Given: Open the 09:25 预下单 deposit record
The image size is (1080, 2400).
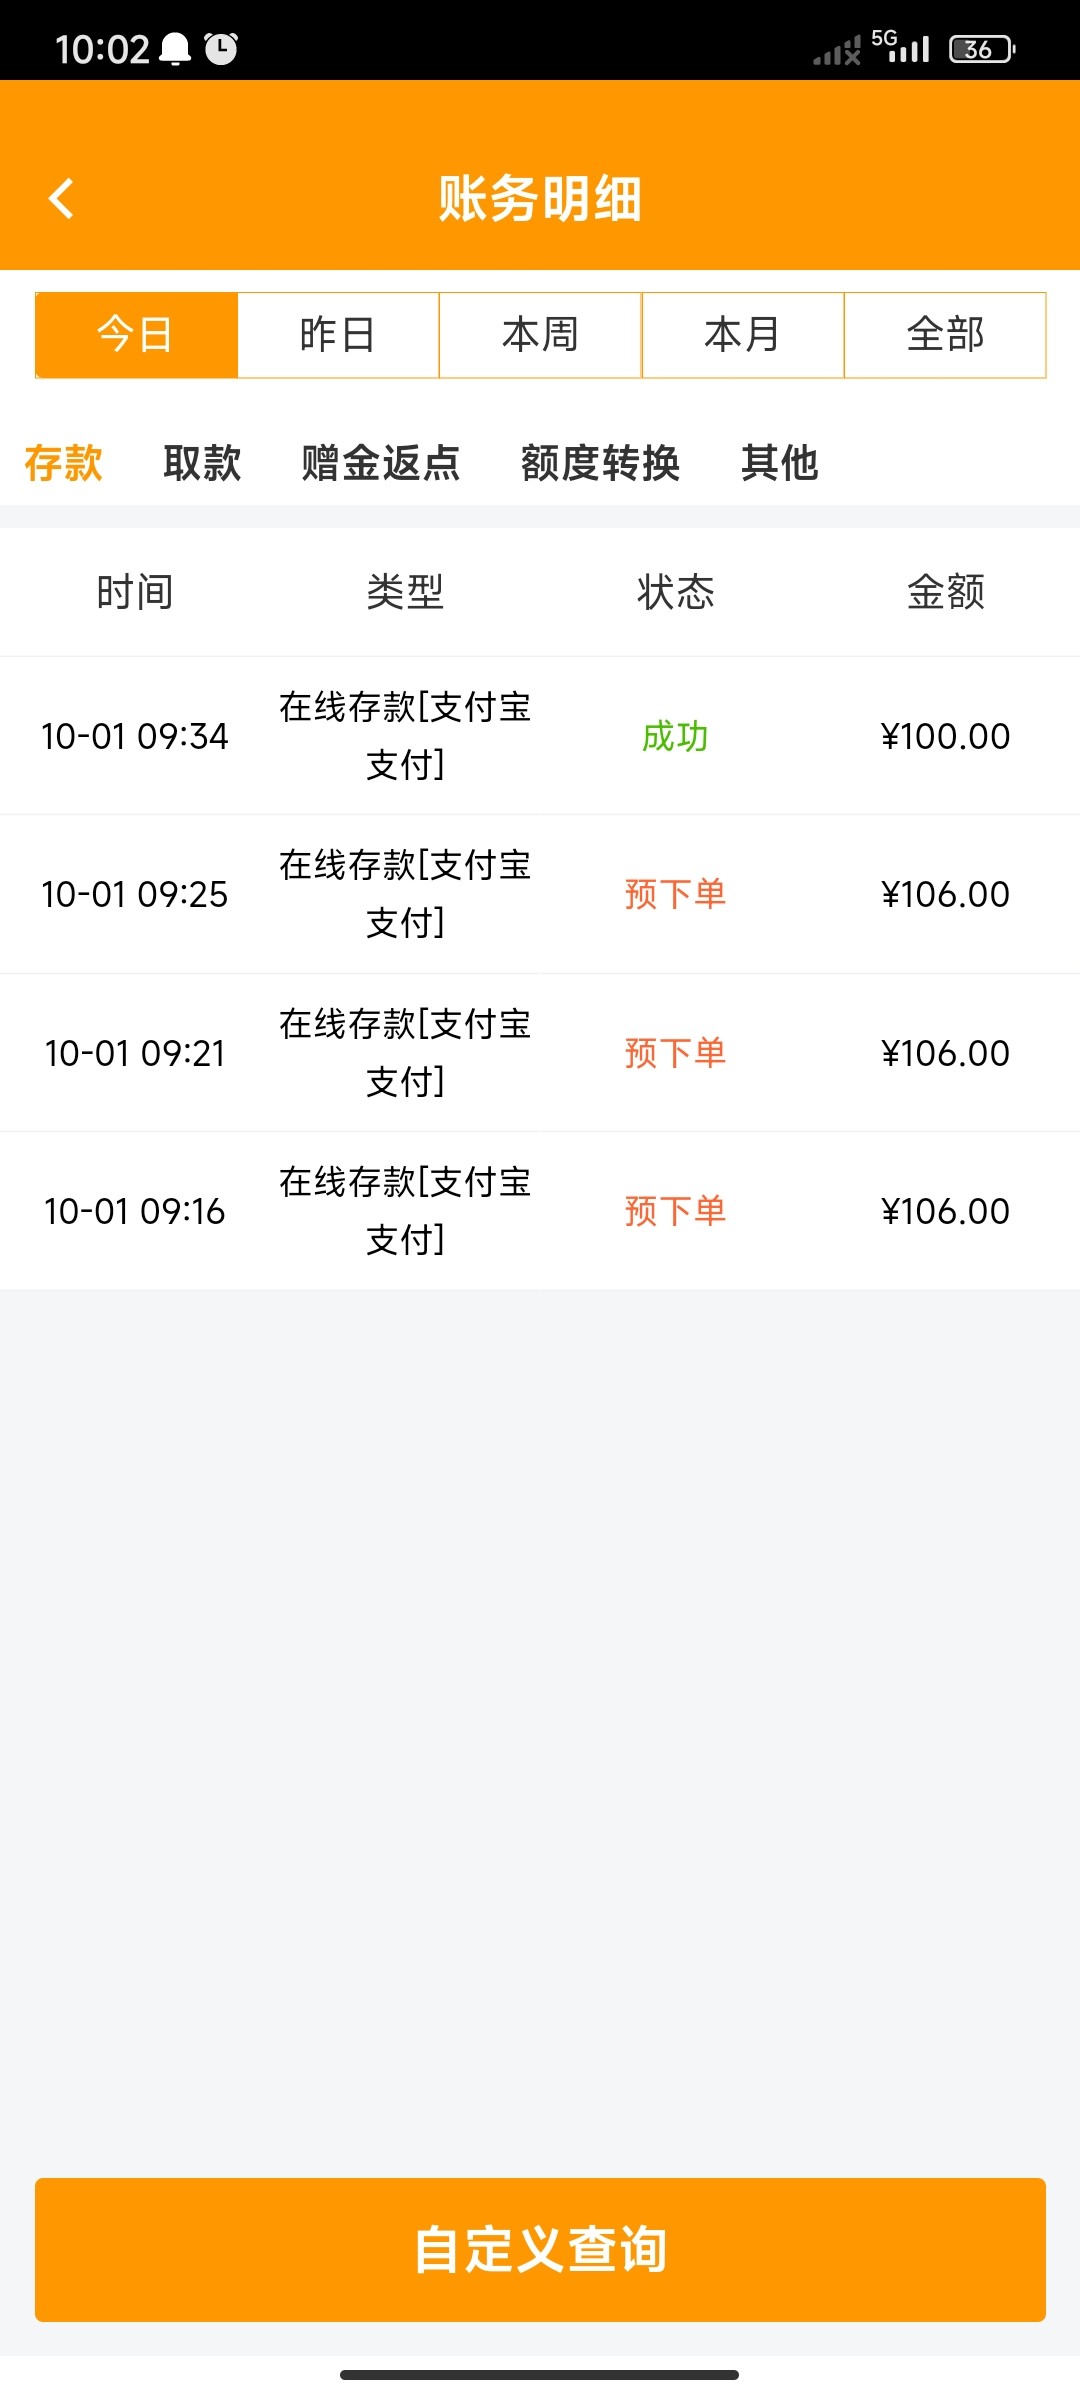Looking at the screenshot, I should click(x=540, y=894).
